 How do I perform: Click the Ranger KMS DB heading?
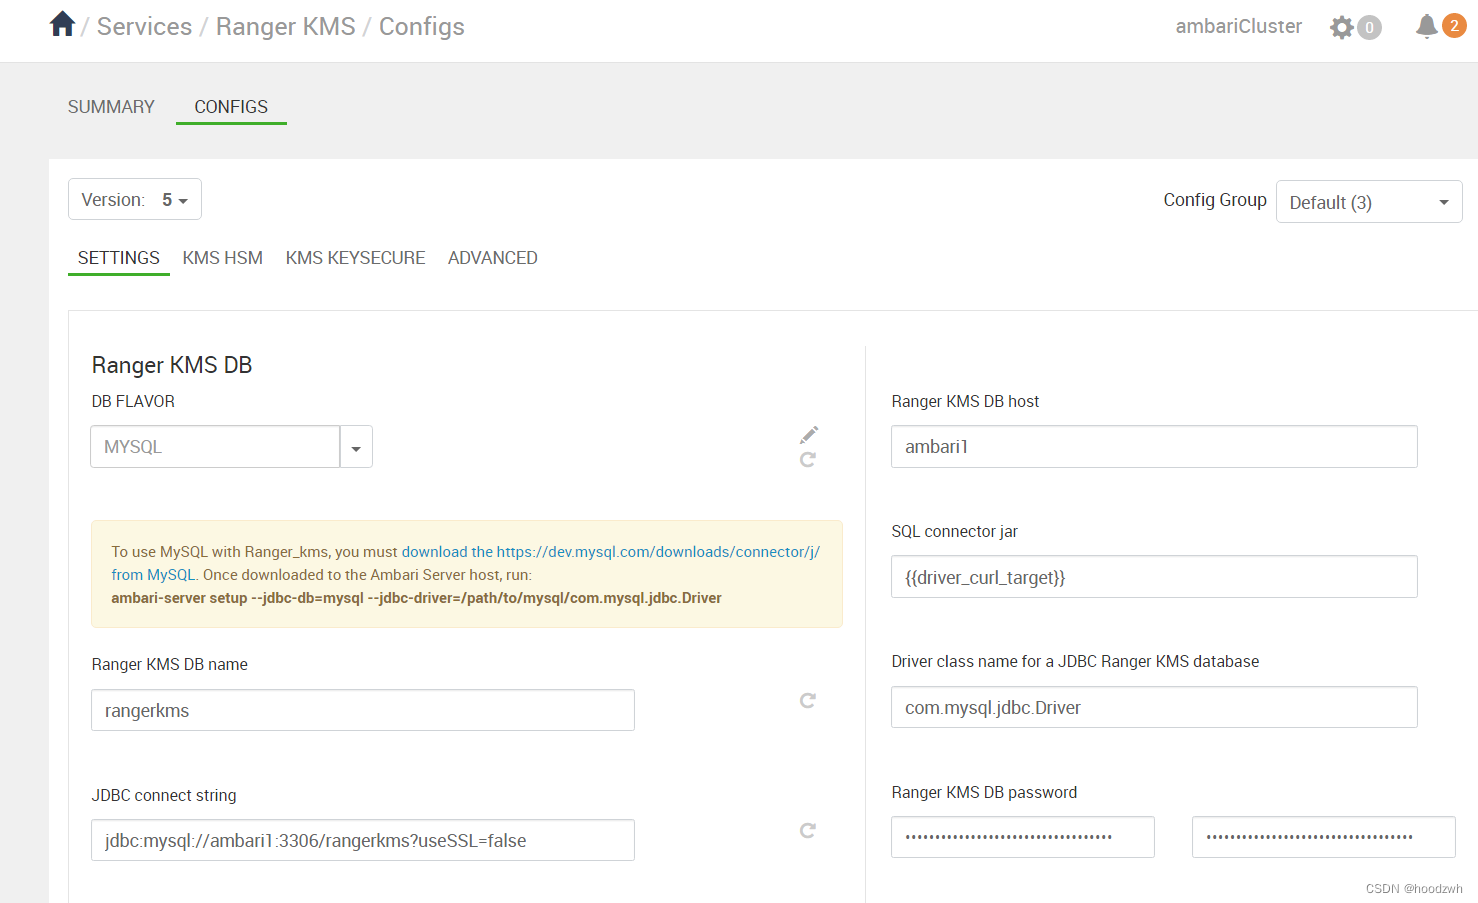(172, 365)
